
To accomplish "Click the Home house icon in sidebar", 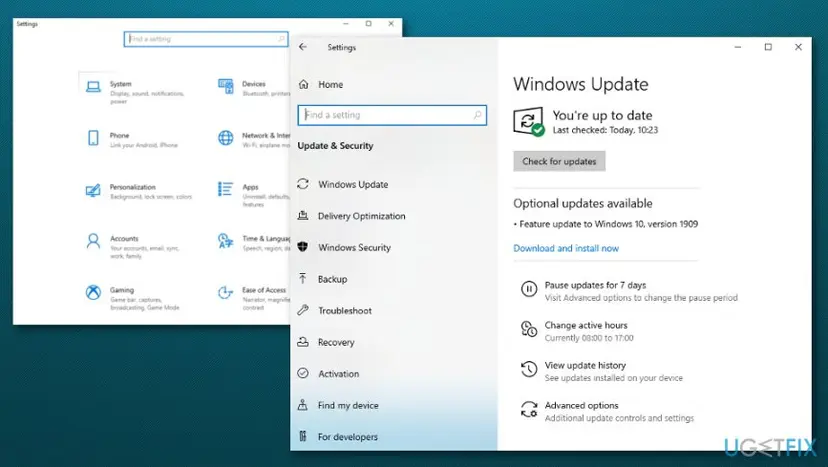I will pyautogui.click(x=304, y=84).
